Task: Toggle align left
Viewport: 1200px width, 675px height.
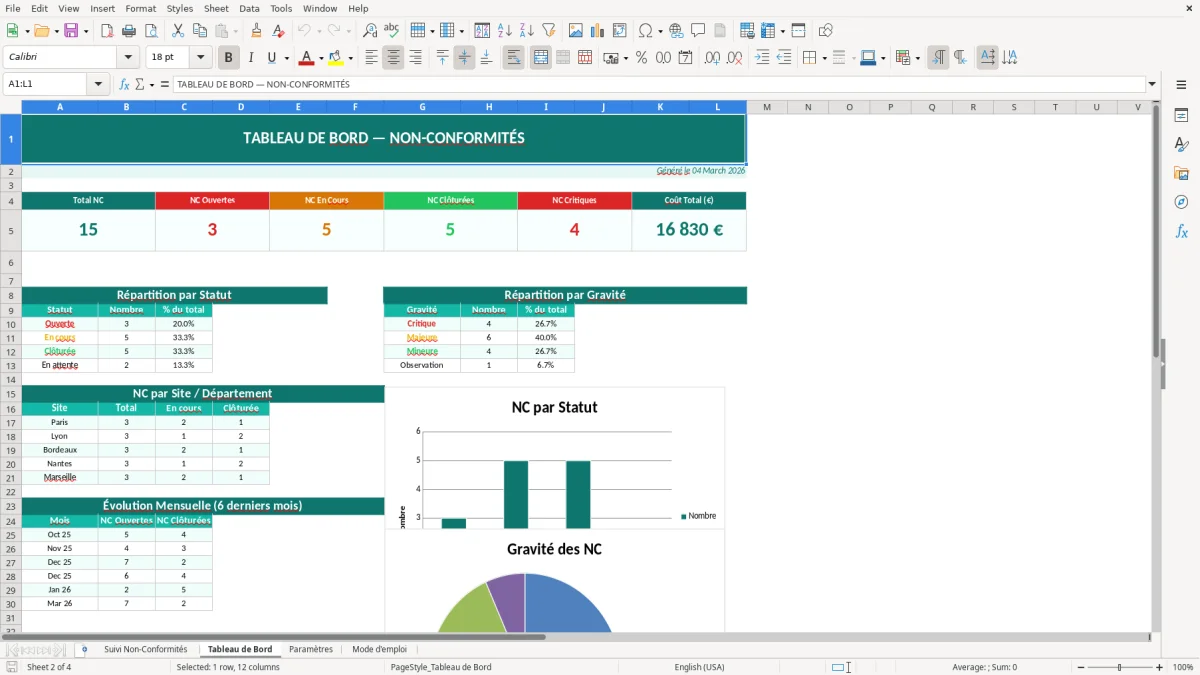Action: click(371, 58)
